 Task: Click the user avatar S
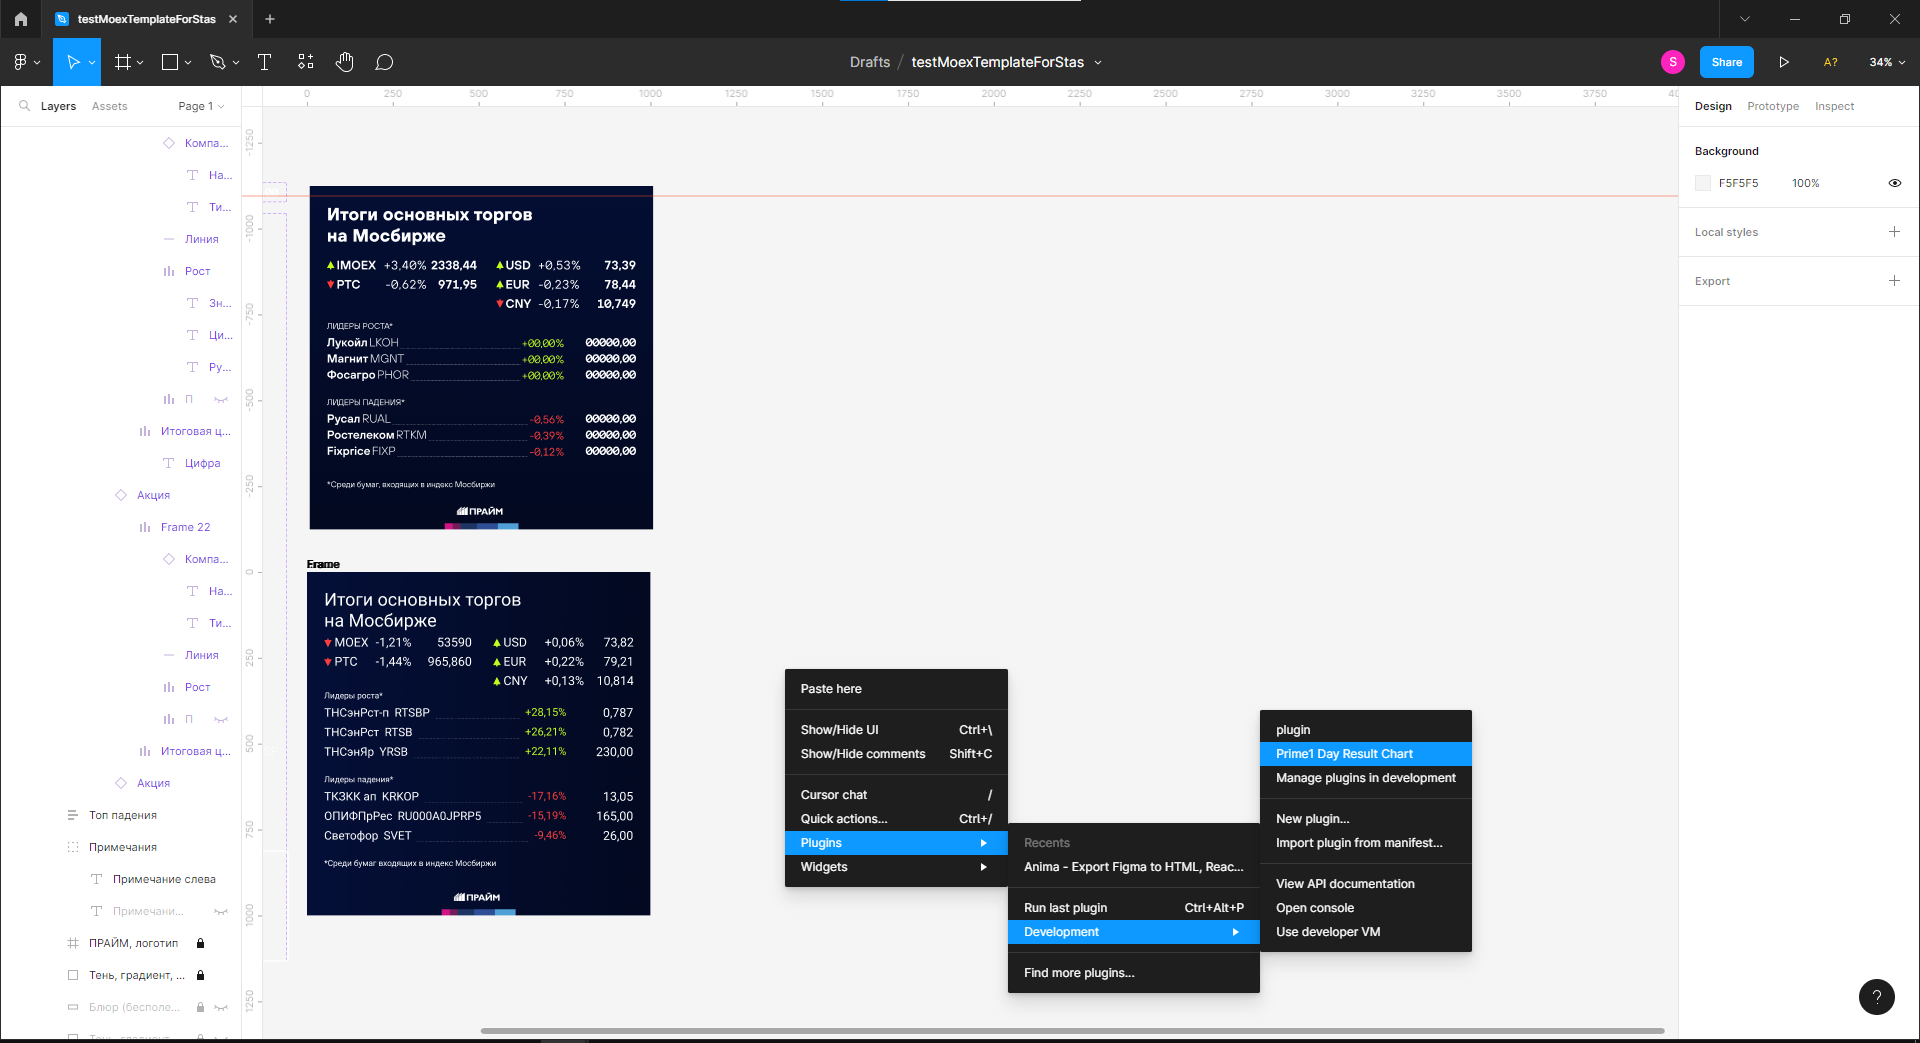point(1672,62)
